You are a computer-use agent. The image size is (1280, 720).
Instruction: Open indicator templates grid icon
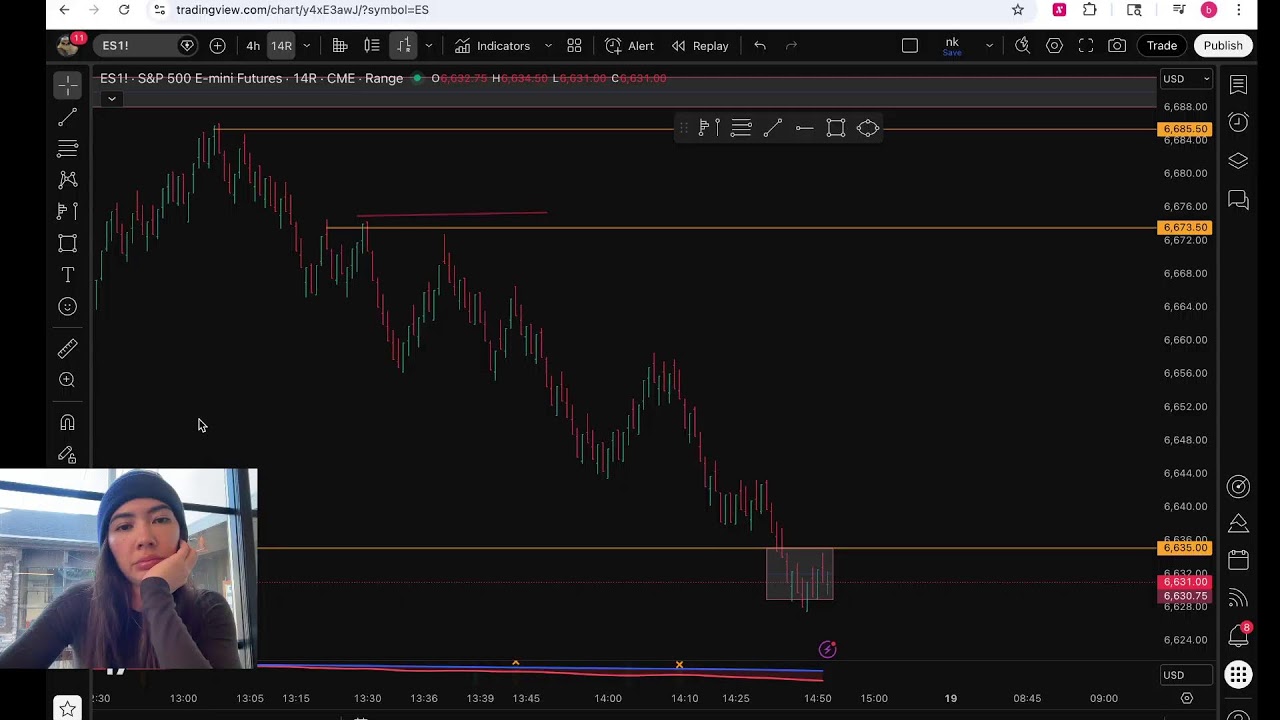[574, 46]
